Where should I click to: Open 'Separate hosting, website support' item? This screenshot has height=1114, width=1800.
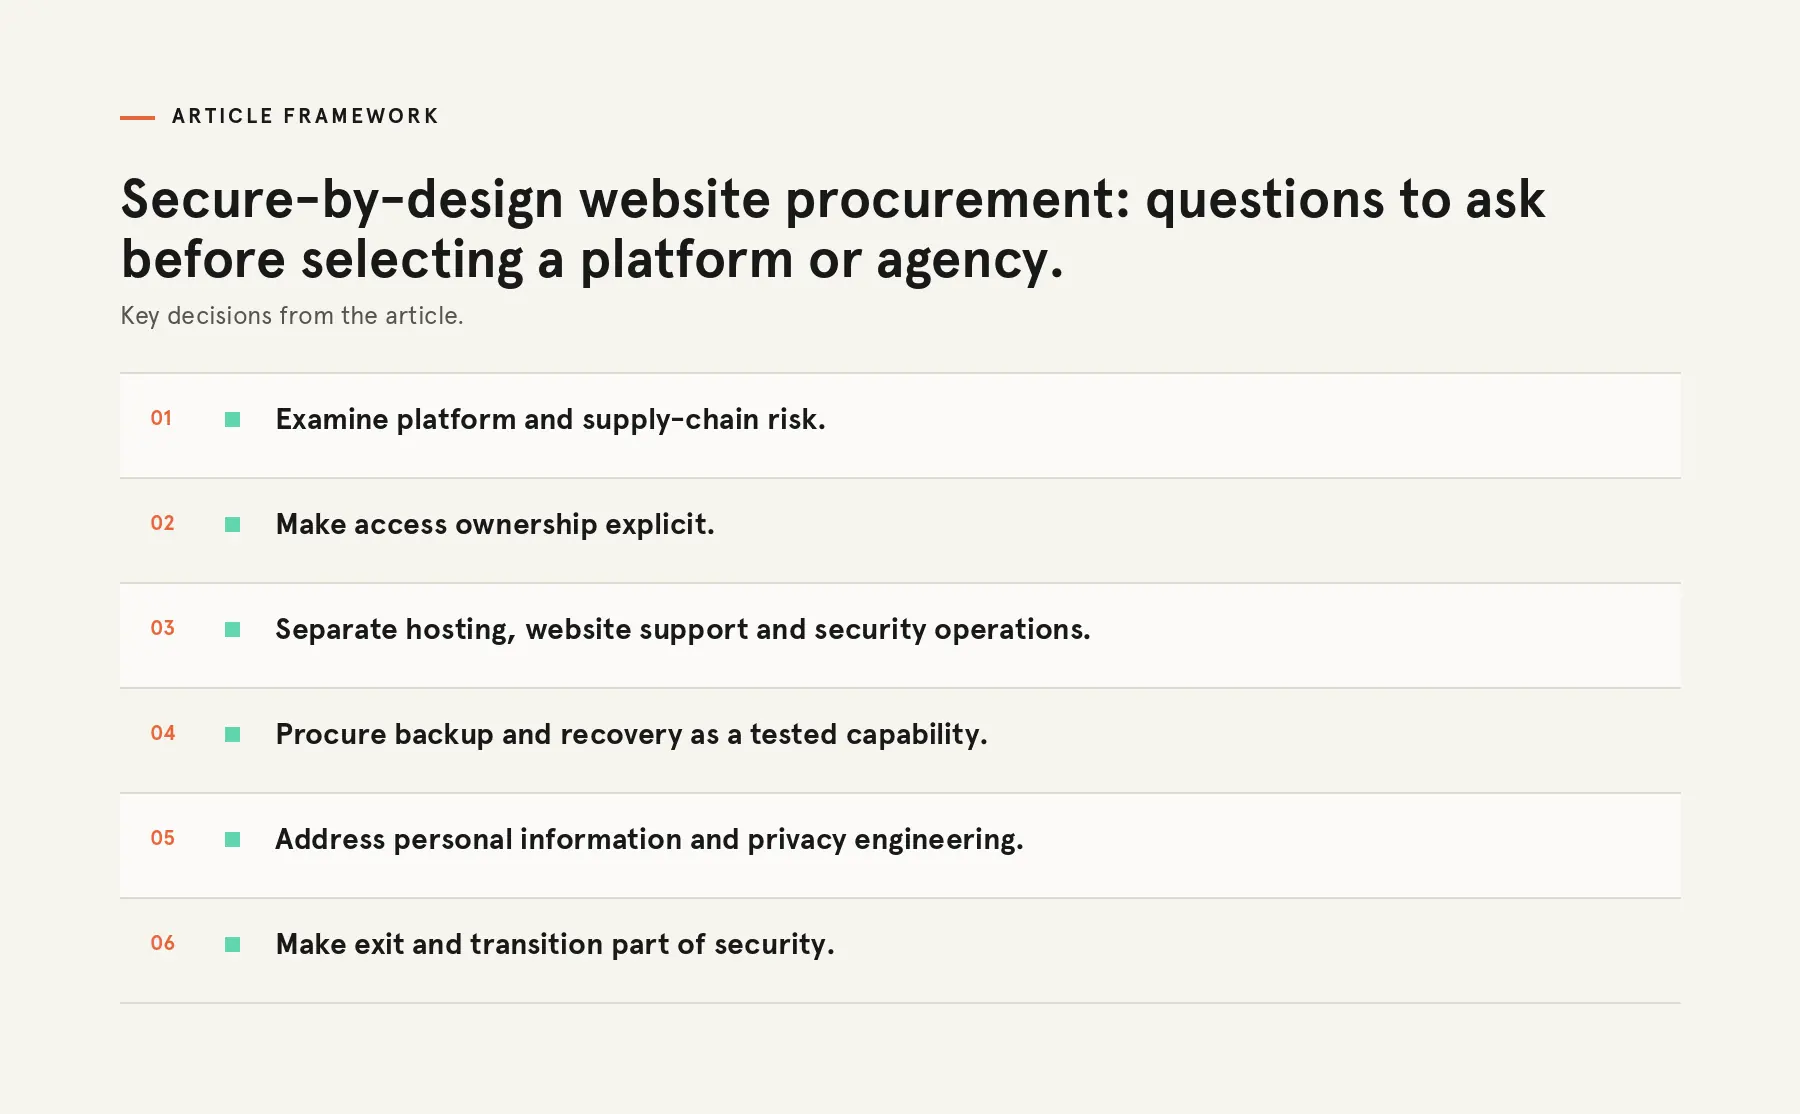(900, 636)
